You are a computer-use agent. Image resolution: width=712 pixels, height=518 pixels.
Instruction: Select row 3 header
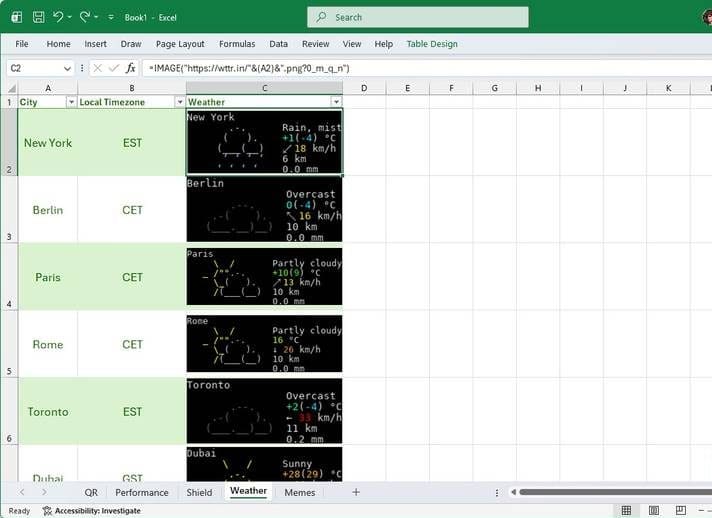point(9,209)
